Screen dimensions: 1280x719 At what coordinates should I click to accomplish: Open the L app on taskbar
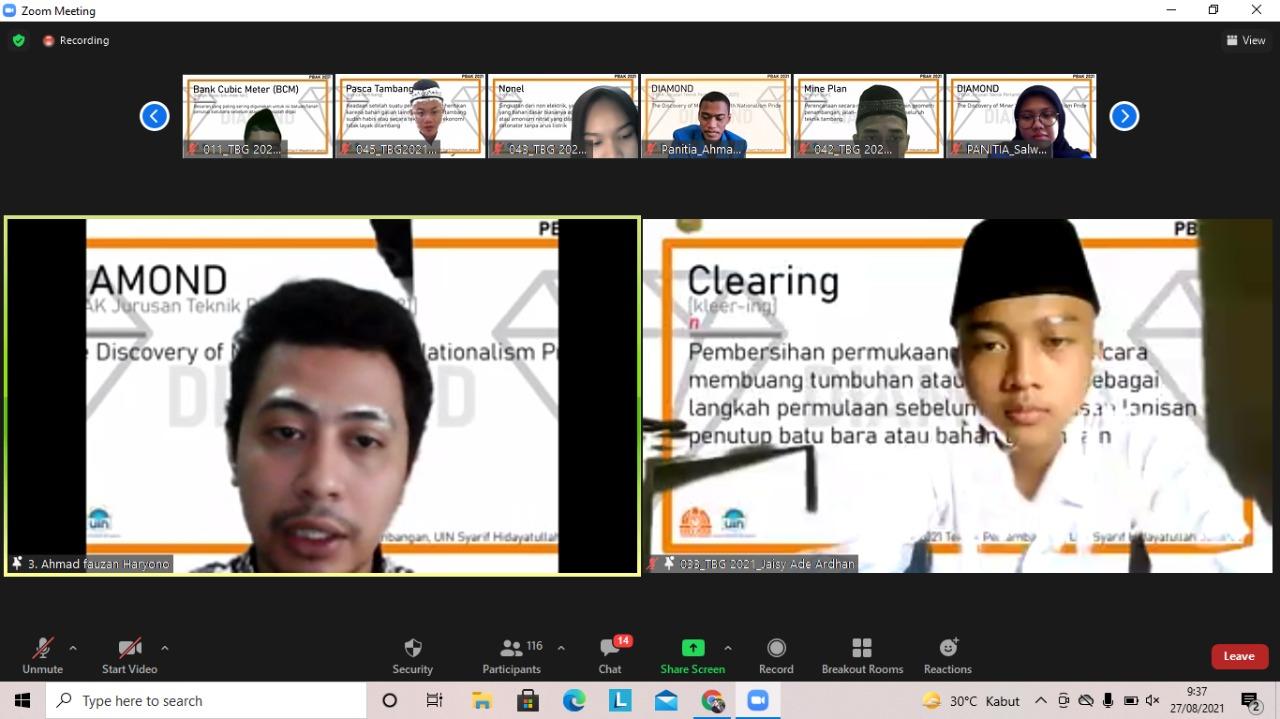pyautogui.click(x=620, y=701)
